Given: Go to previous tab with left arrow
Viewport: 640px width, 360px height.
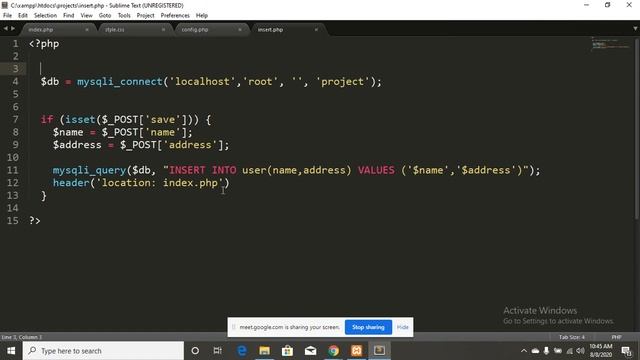Looking at the screenshot, I should coord(5,29).
